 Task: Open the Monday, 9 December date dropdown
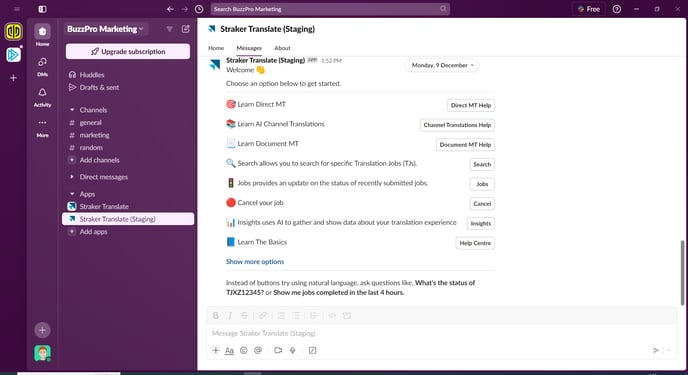click(x=442, y=65)
